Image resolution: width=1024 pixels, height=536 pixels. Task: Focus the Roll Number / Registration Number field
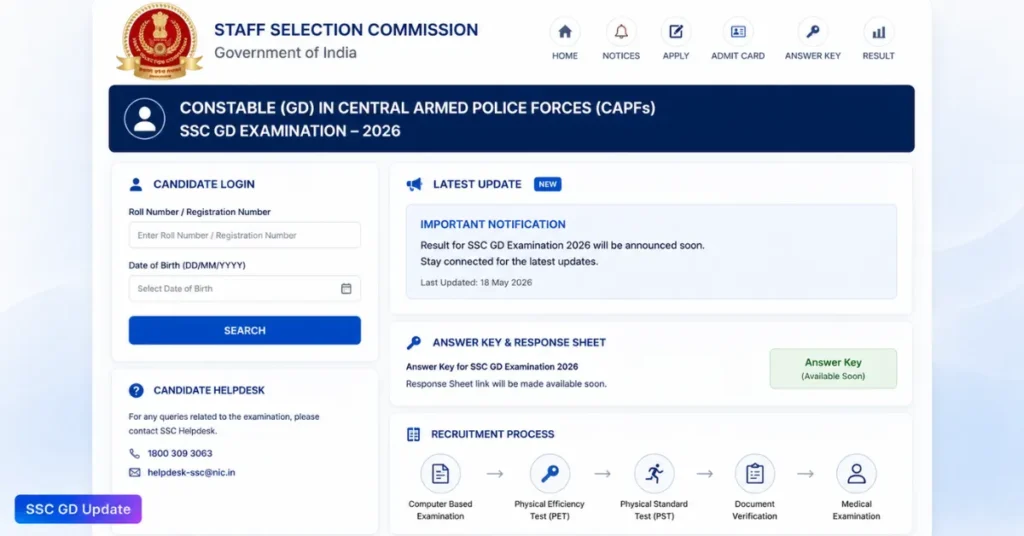[245, 235]
